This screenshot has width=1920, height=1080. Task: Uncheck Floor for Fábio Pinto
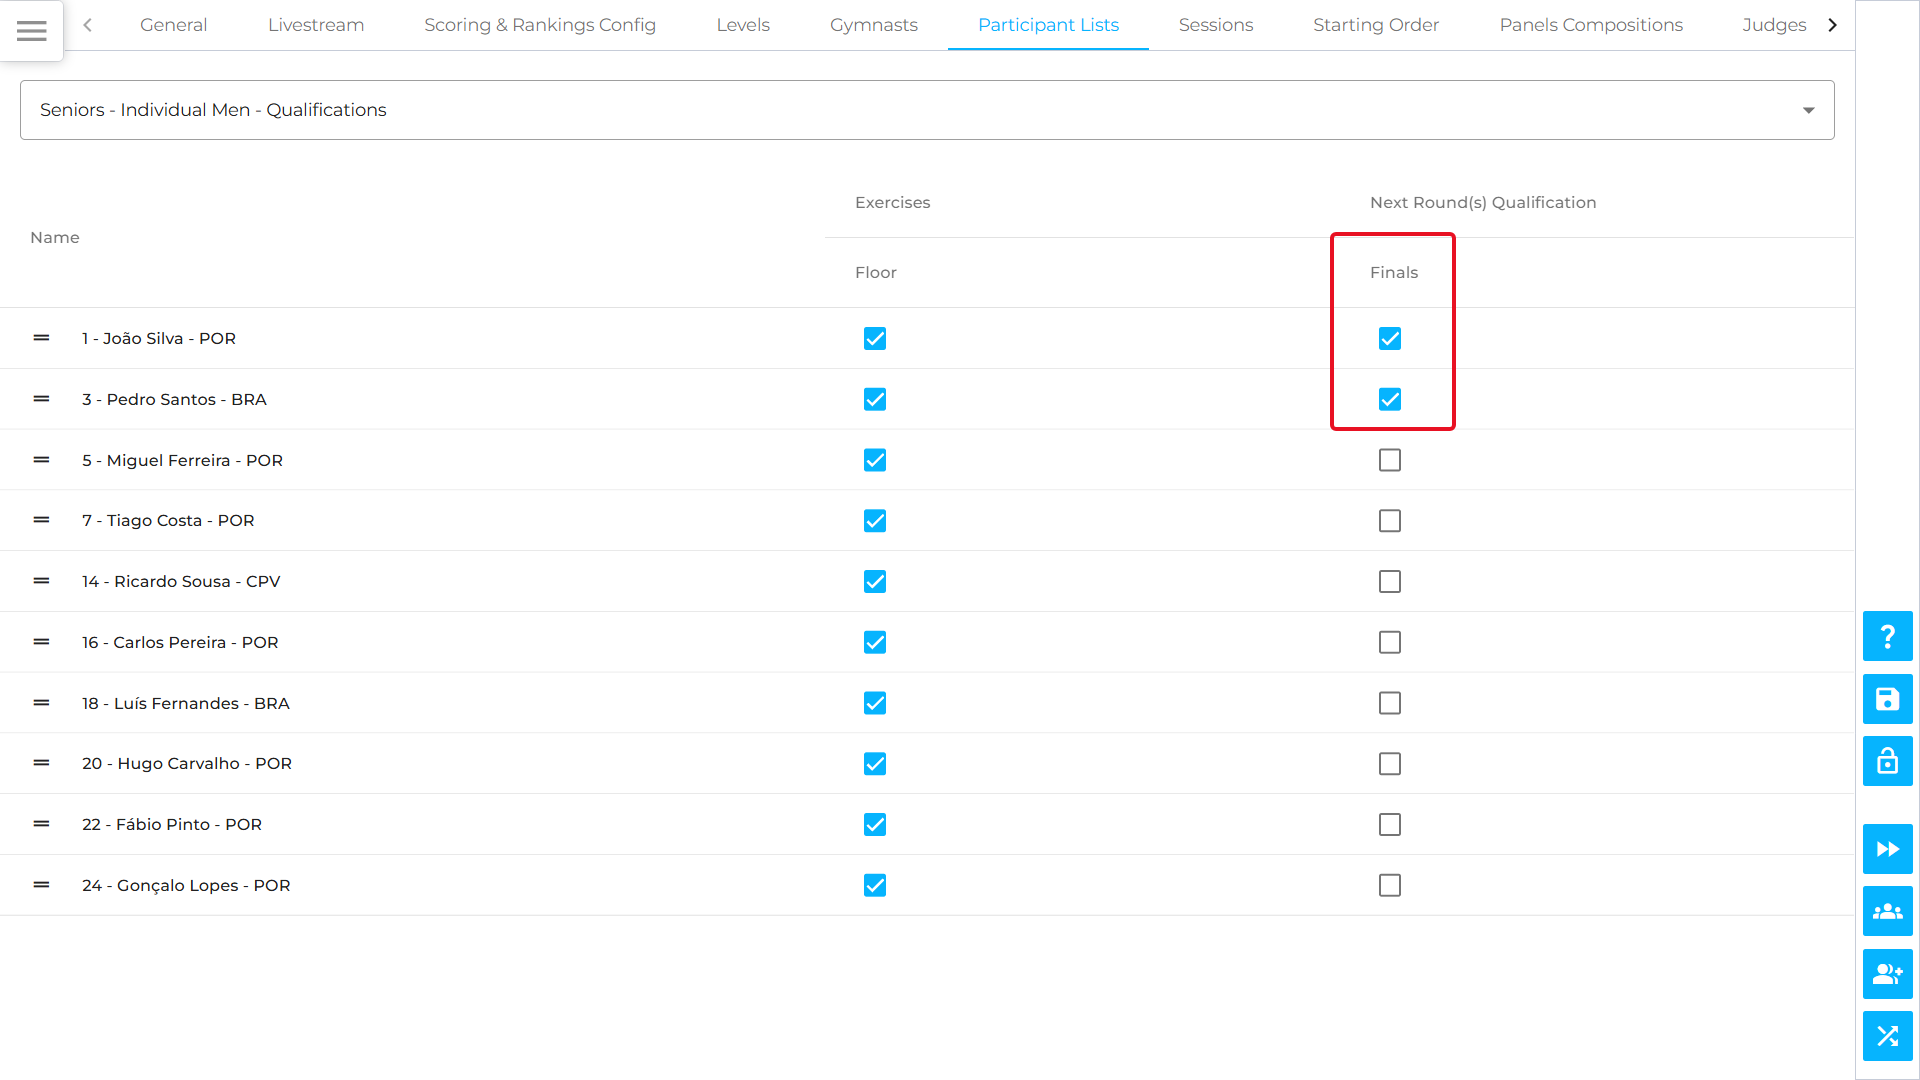875,825
